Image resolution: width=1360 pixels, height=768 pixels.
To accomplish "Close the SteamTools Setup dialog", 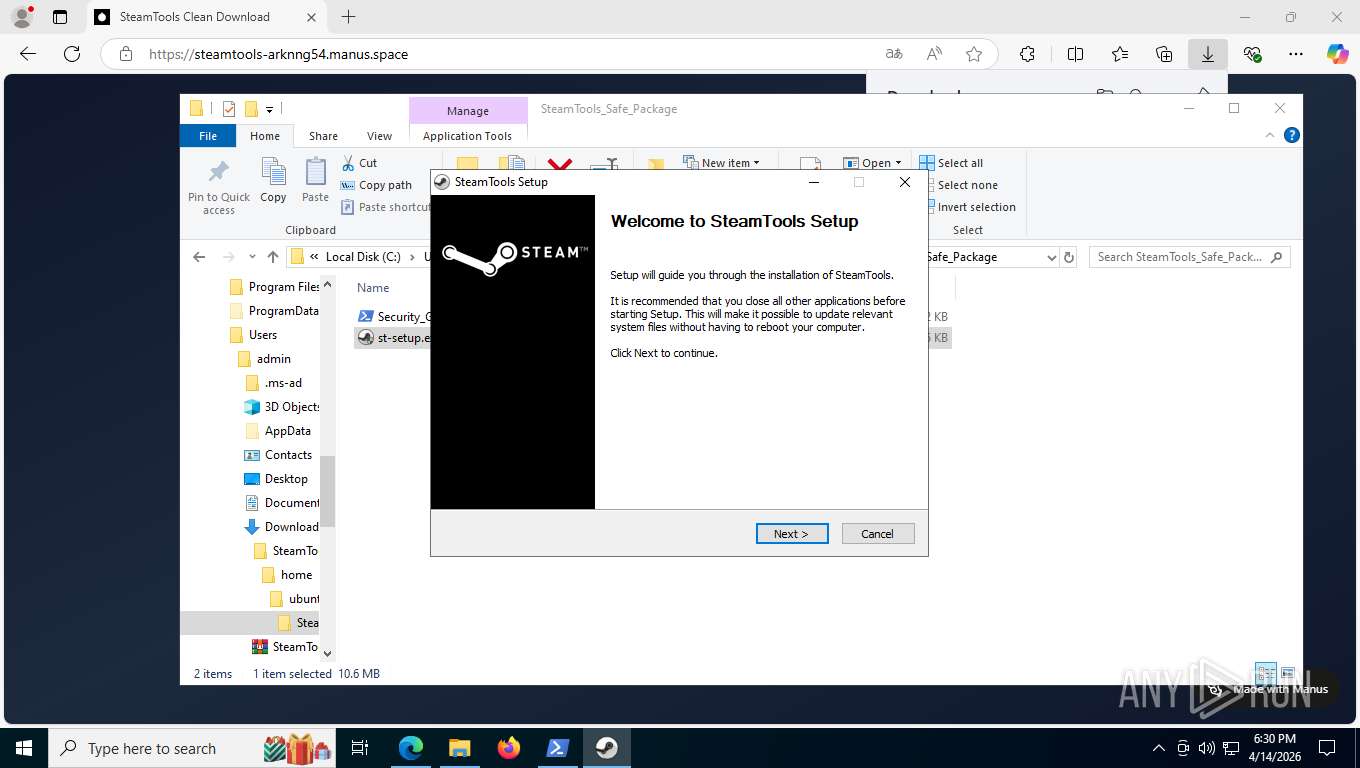I will [x=905, y=182].
